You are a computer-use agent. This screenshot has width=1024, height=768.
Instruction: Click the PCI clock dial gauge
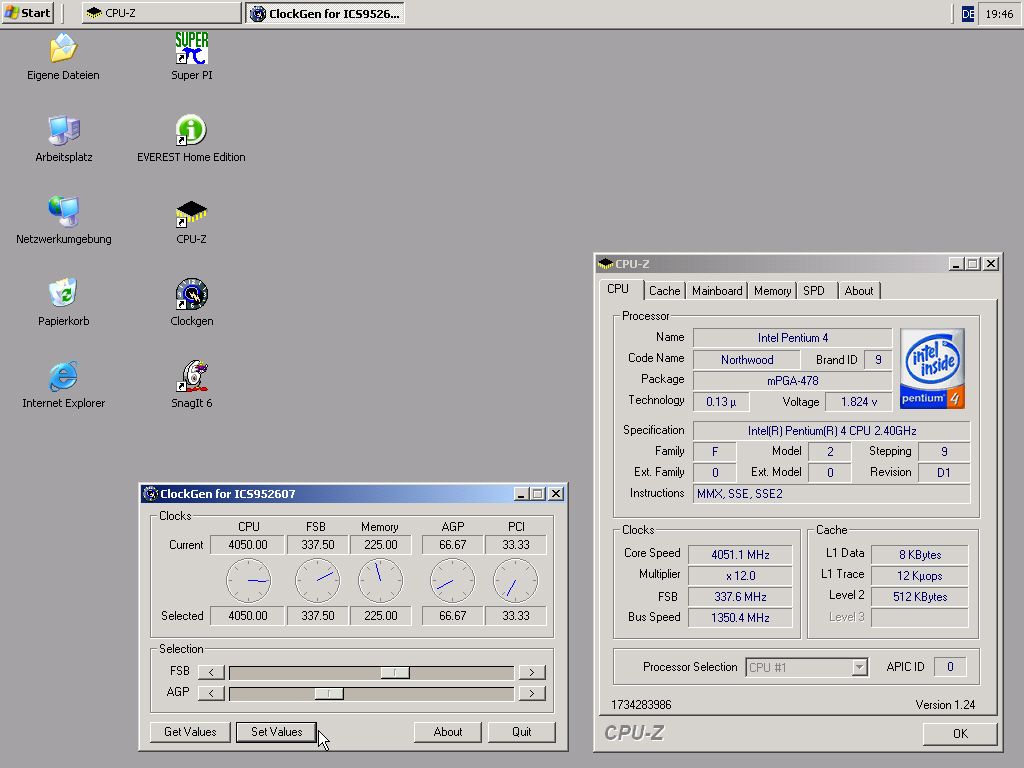(515, 581)
